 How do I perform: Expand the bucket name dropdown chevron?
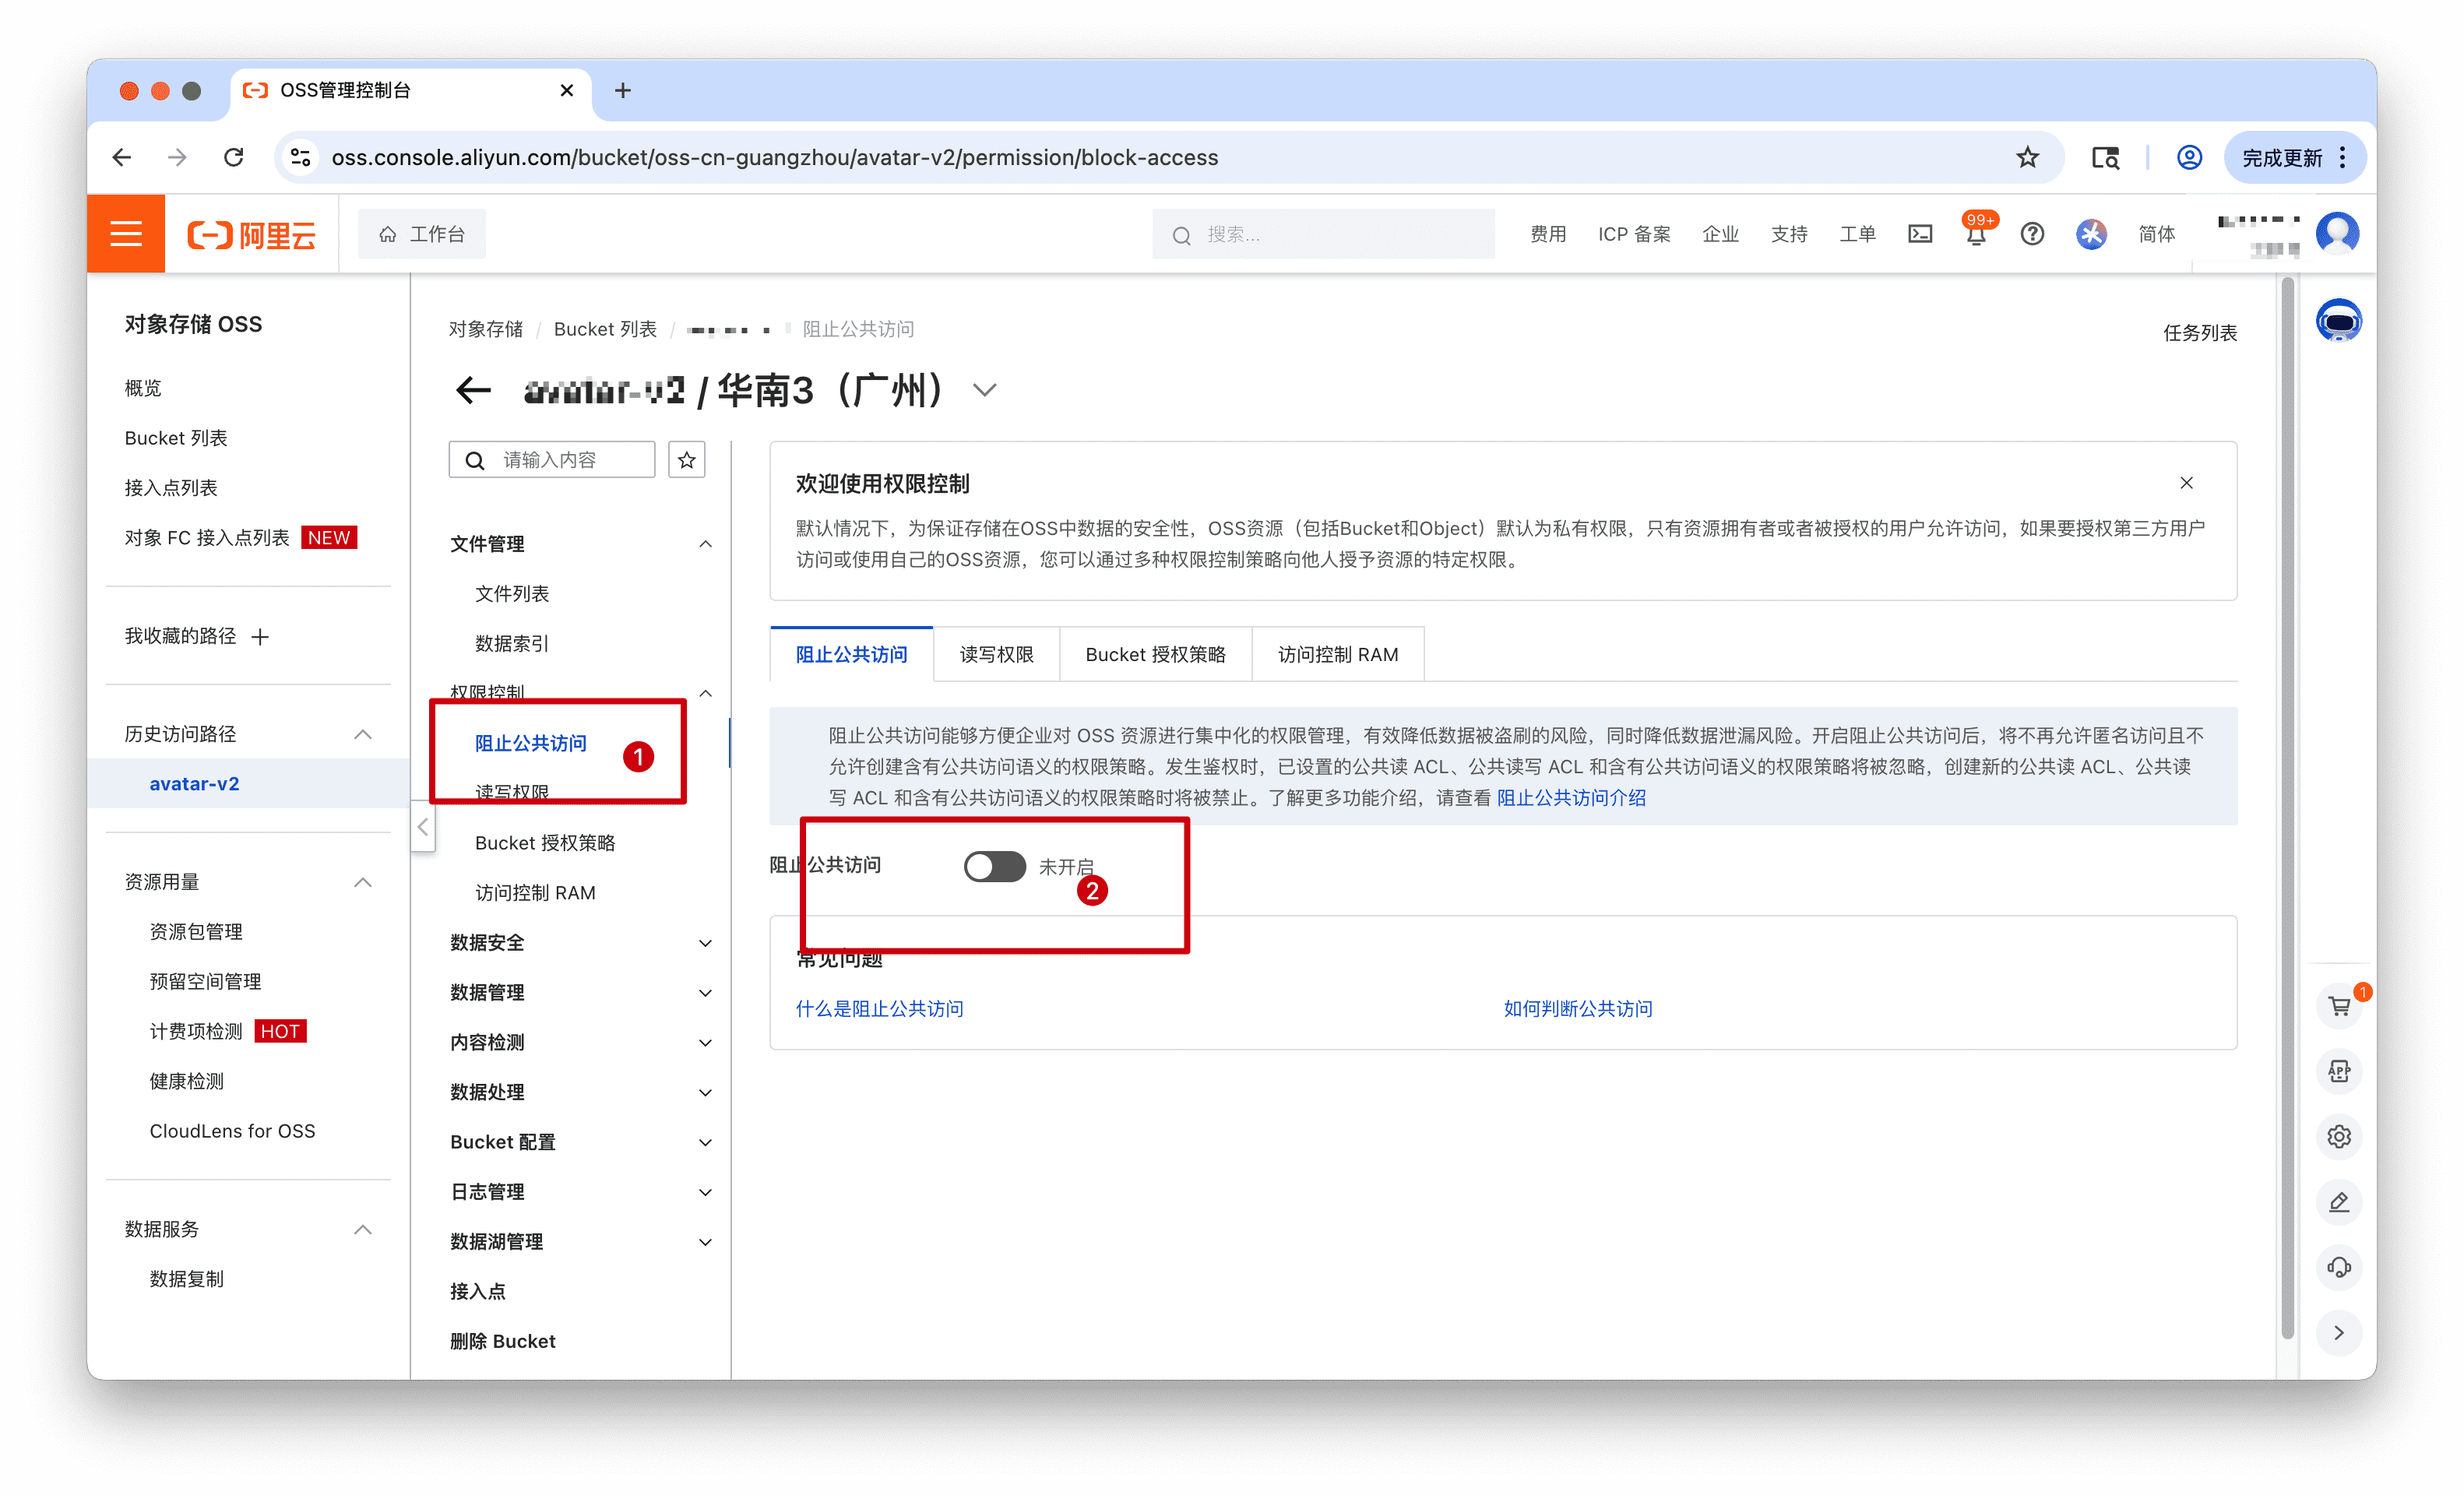coord(984,390)
